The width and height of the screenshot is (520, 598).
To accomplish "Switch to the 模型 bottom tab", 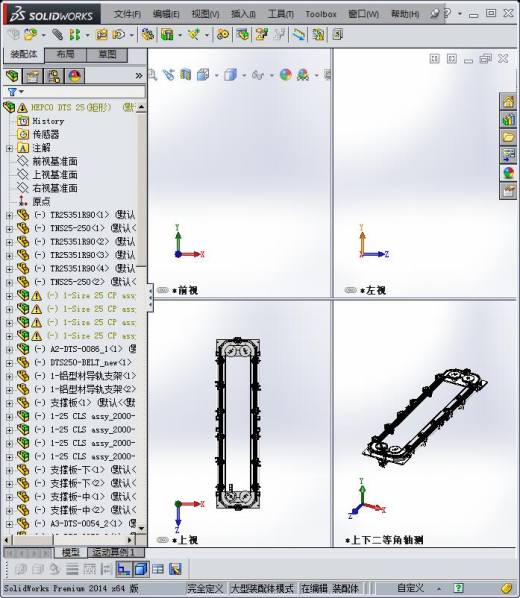I will click(71, 552).
